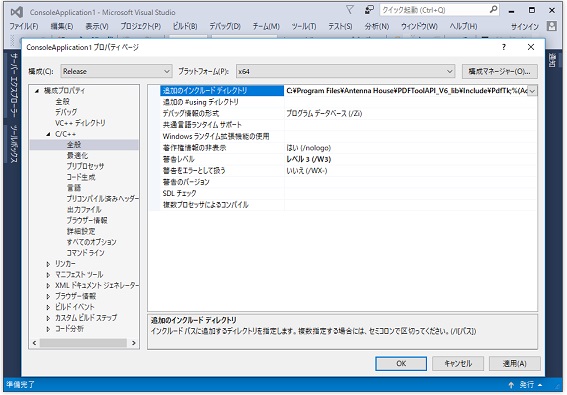Open the ビルド(B) menu
This screenshot has width=567, height=395.
[x=185, y=26]
